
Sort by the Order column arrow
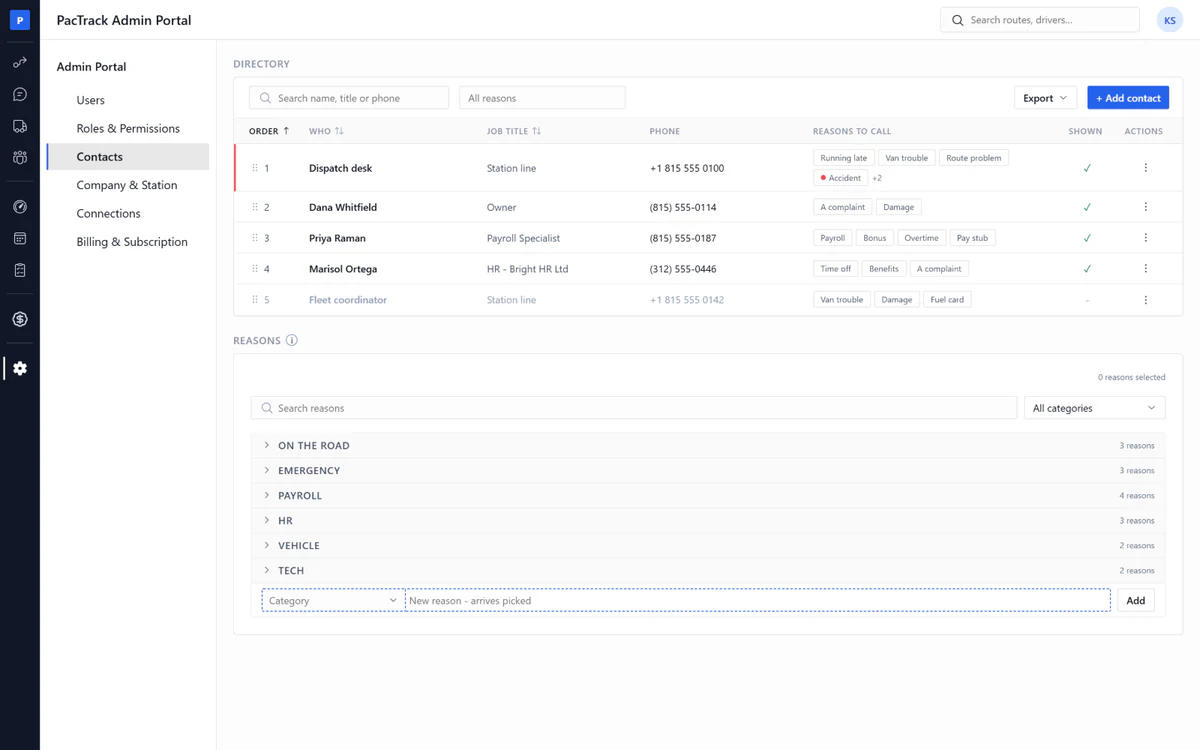click(287, 131)
